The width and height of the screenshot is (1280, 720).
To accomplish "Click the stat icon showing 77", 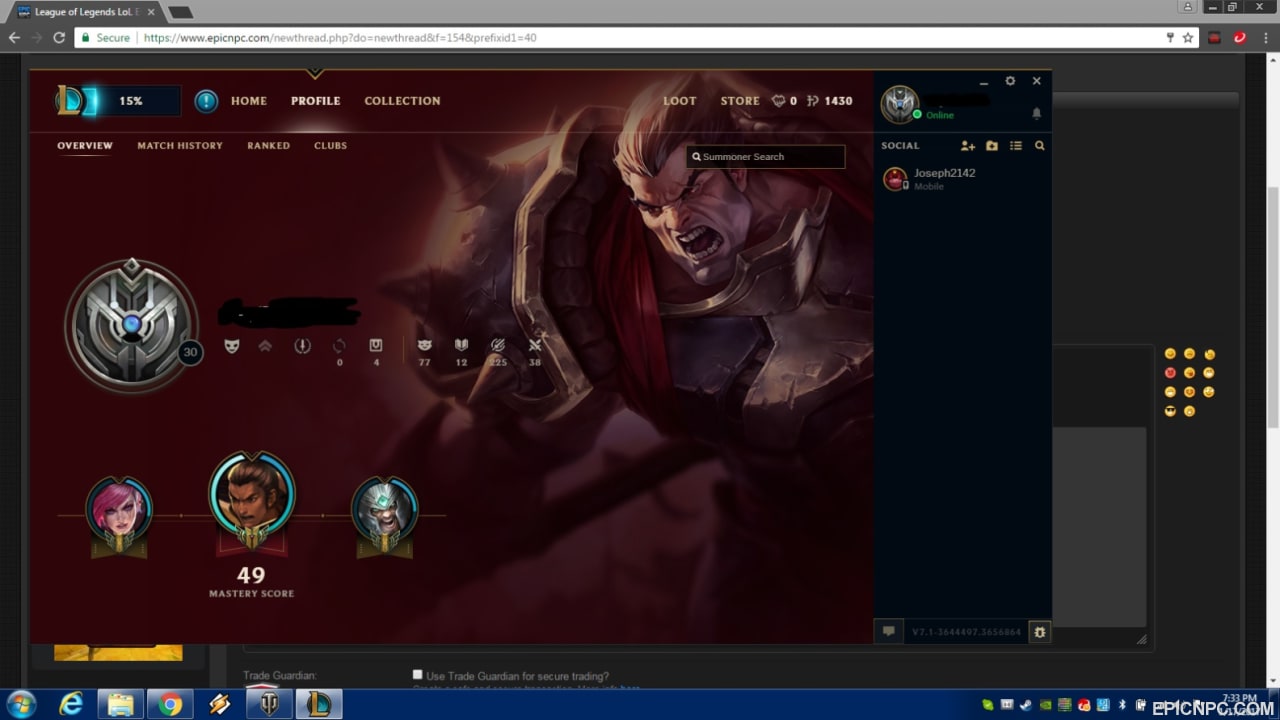I will pyautogui.click(x=424, y=345).
